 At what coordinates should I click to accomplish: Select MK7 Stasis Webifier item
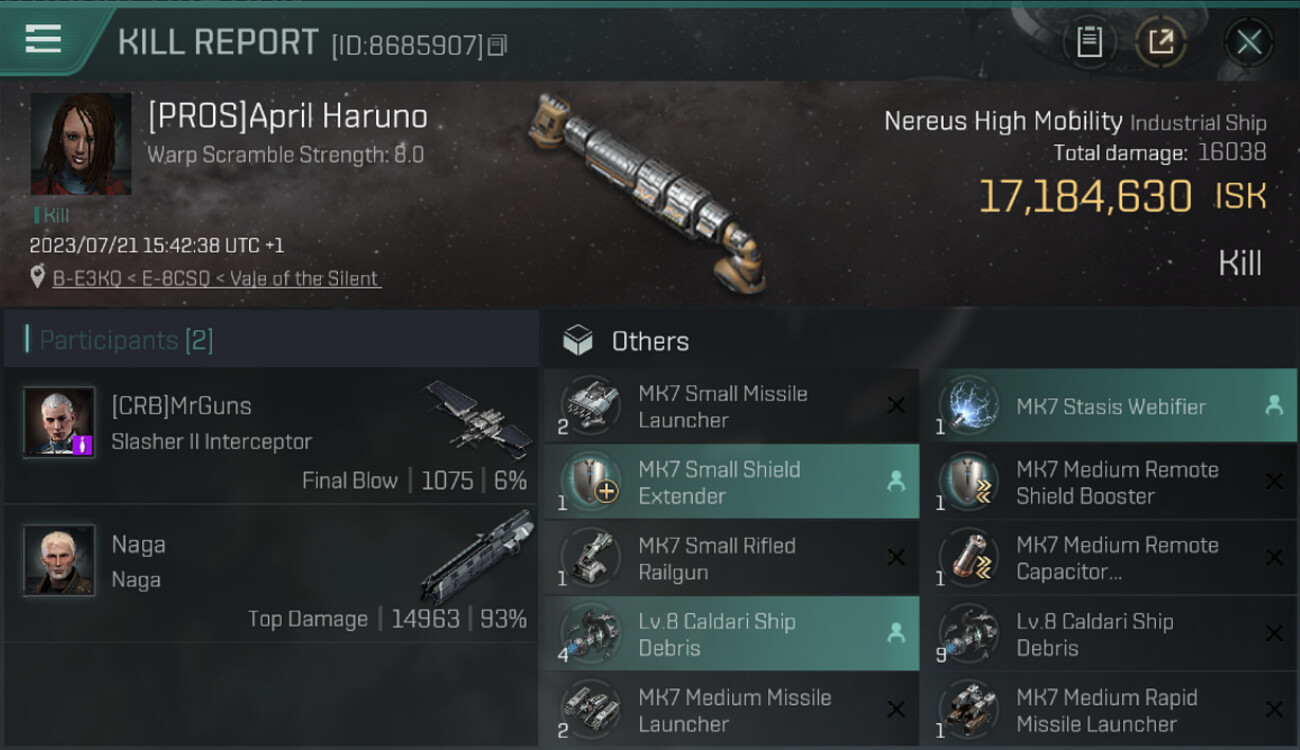[x=1108, y=406]
